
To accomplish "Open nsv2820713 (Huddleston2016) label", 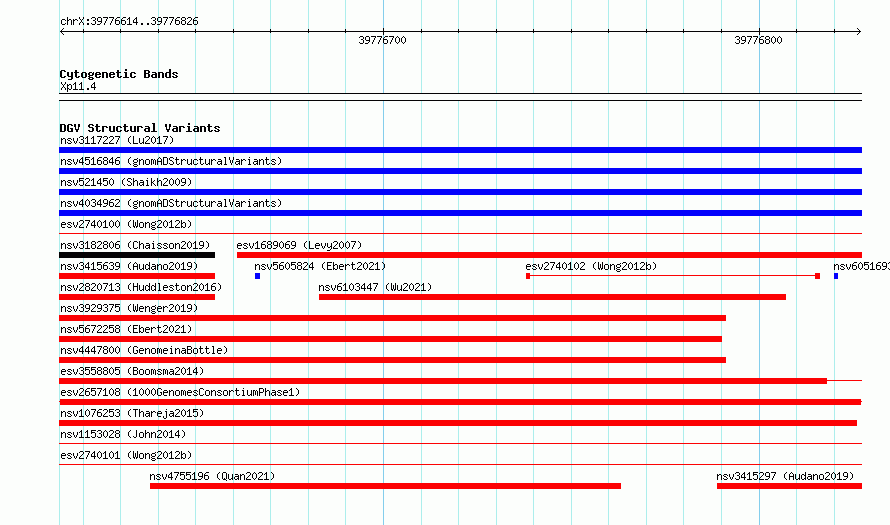I will (141, 287).
